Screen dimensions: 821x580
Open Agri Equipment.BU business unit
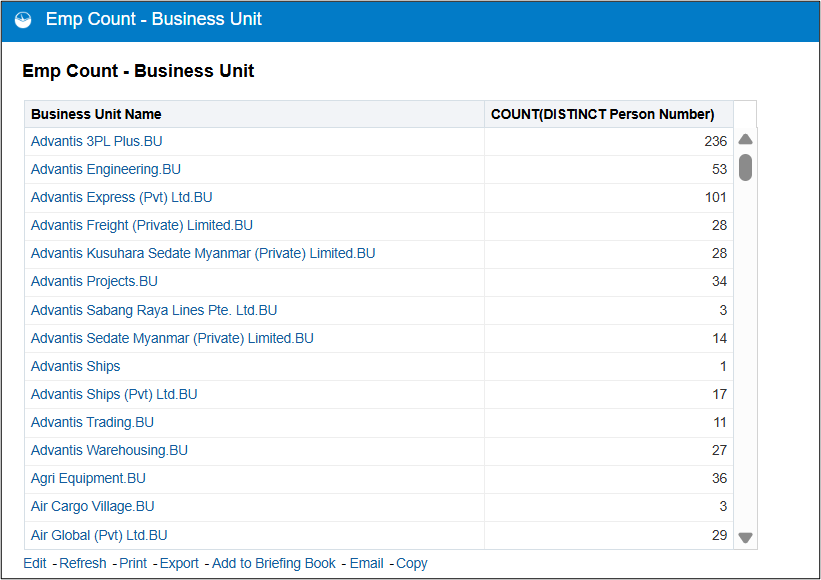[88, 478]
